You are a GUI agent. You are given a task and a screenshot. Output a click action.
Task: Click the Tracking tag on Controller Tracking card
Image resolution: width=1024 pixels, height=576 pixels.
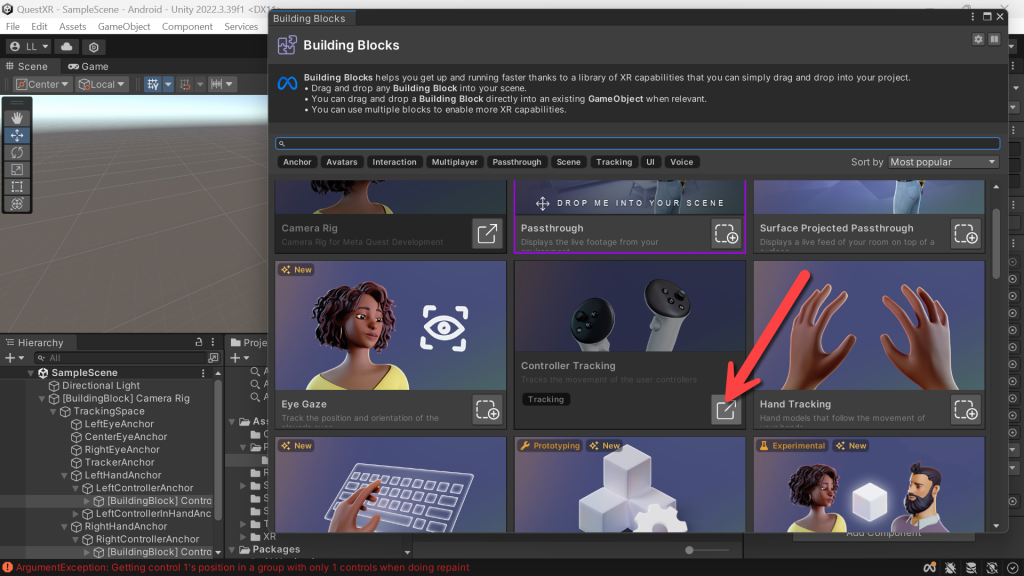(545, 399)
